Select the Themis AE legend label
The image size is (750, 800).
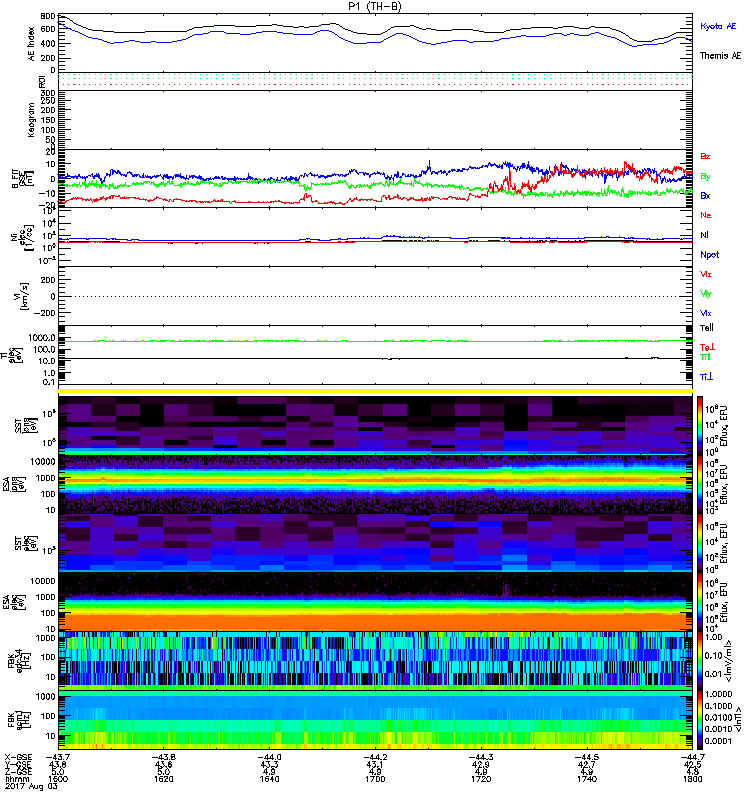tap(720, 56)
